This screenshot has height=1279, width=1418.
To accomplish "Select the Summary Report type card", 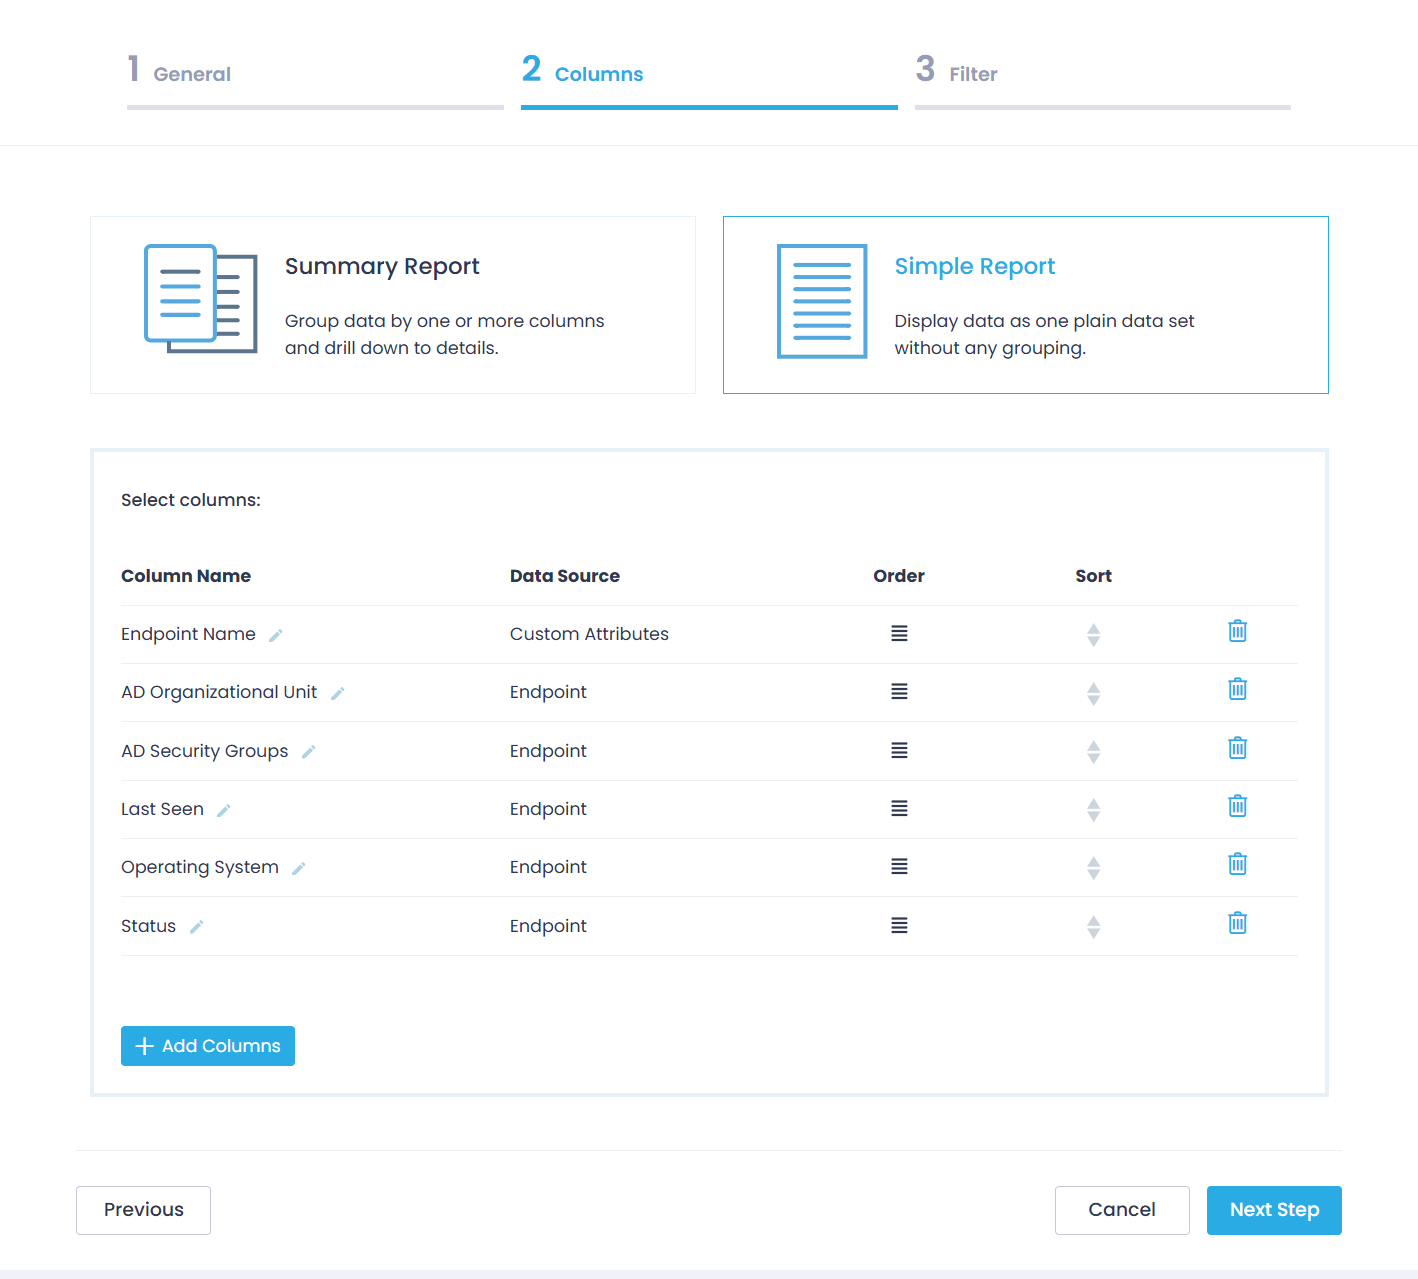I will click(393, 305).
